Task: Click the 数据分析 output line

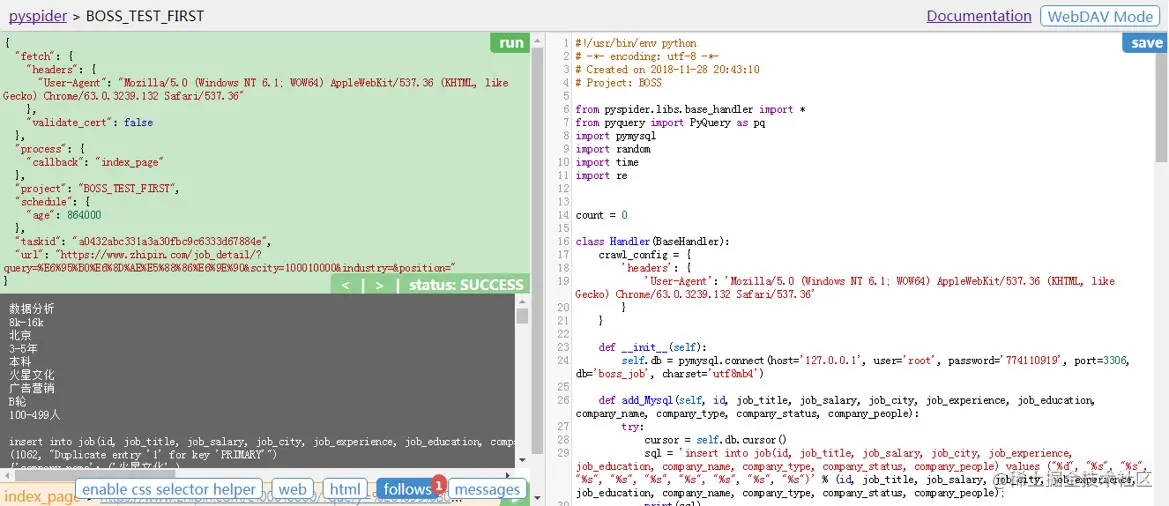Action: coord(31,309)
